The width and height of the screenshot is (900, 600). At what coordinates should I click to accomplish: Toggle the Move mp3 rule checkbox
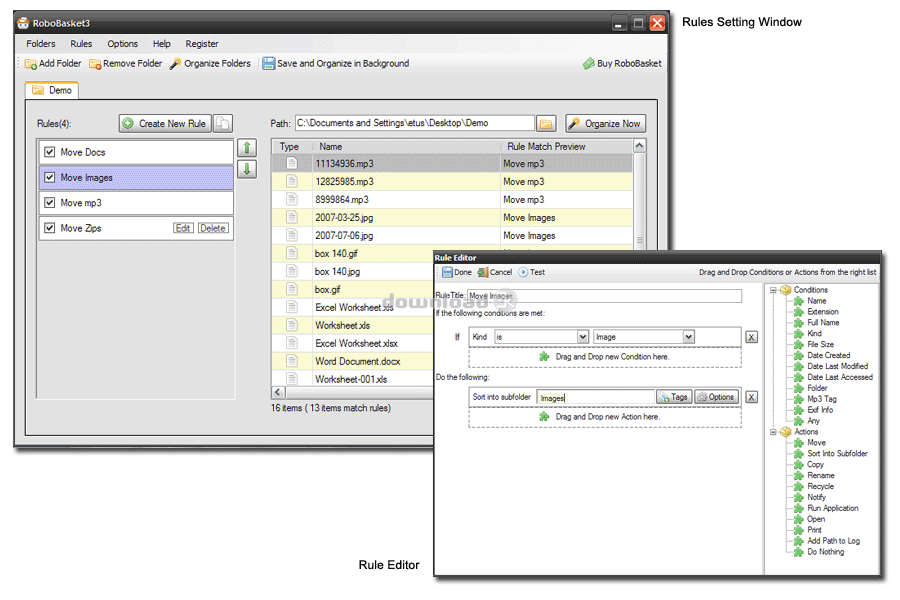[50, 203]
